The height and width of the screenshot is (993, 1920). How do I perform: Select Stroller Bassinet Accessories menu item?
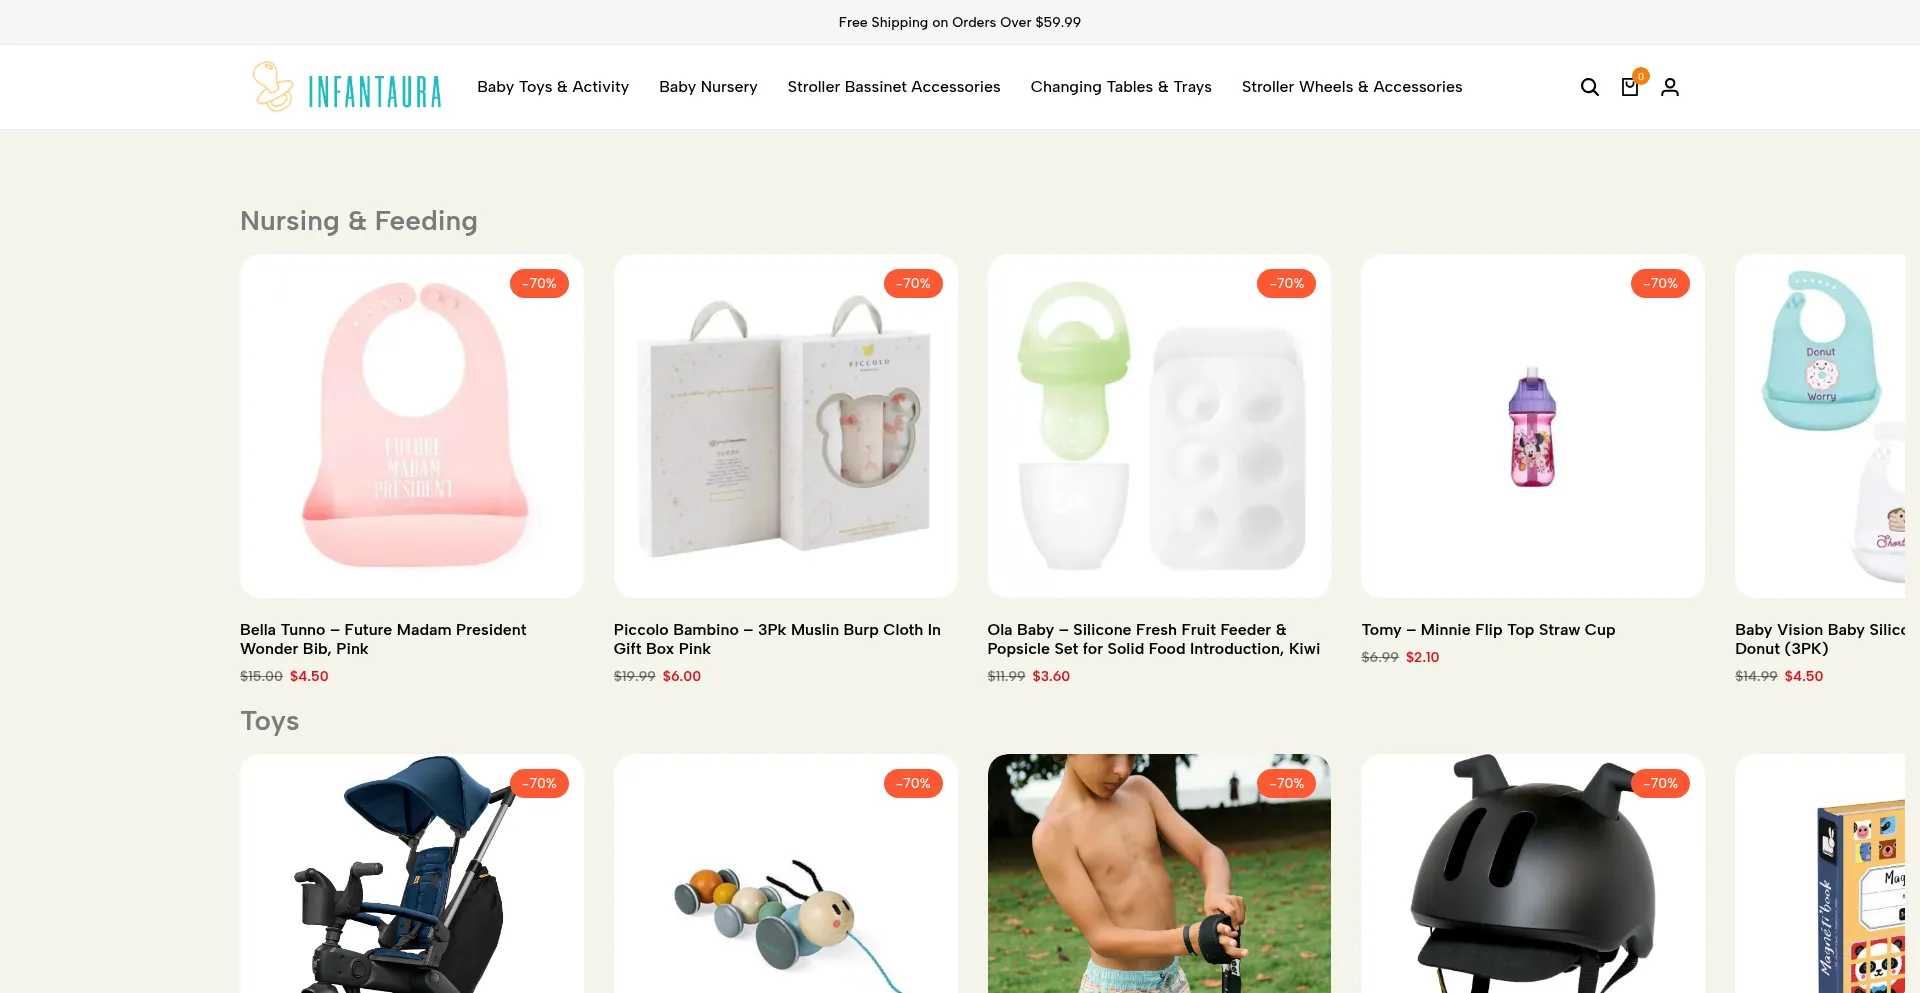[x=894, y=87]
